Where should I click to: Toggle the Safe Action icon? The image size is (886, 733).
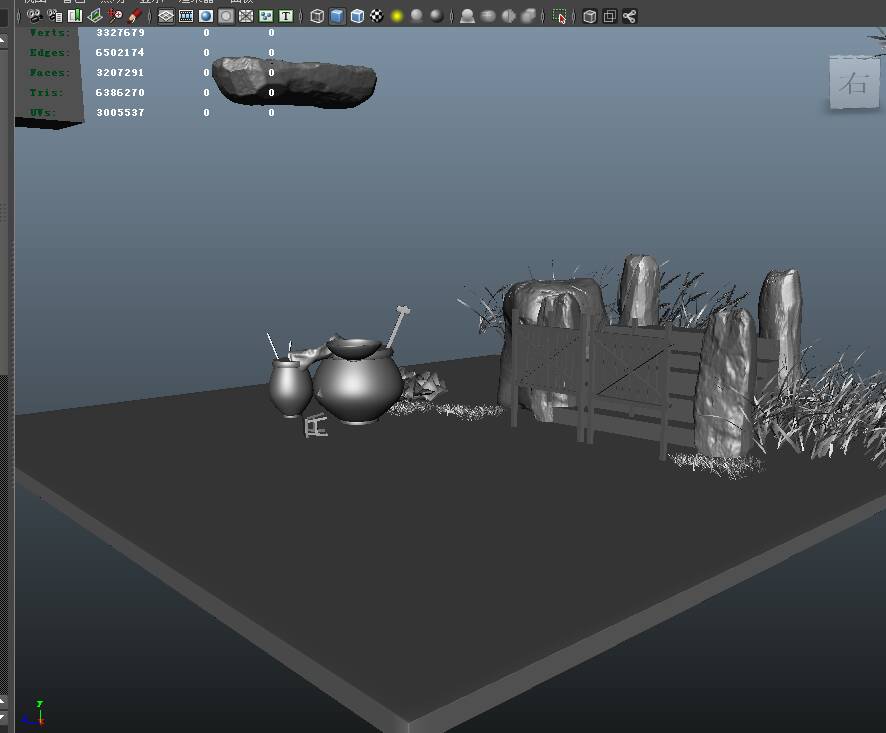[266, 16]
